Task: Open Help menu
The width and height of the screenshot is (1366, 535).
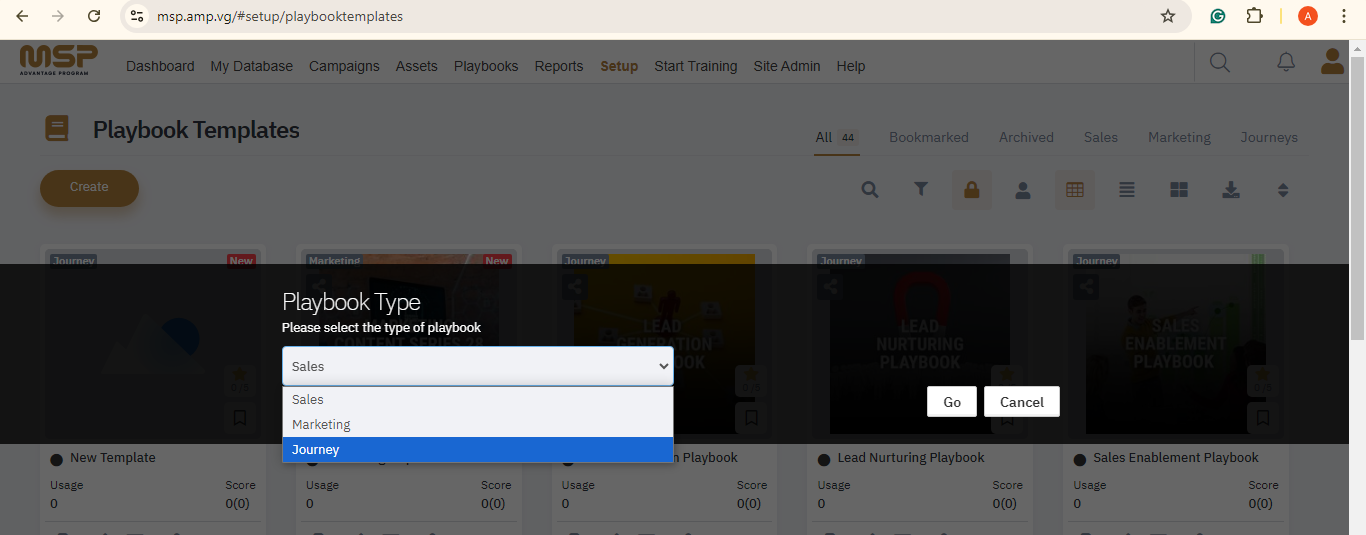Action: 851,66
